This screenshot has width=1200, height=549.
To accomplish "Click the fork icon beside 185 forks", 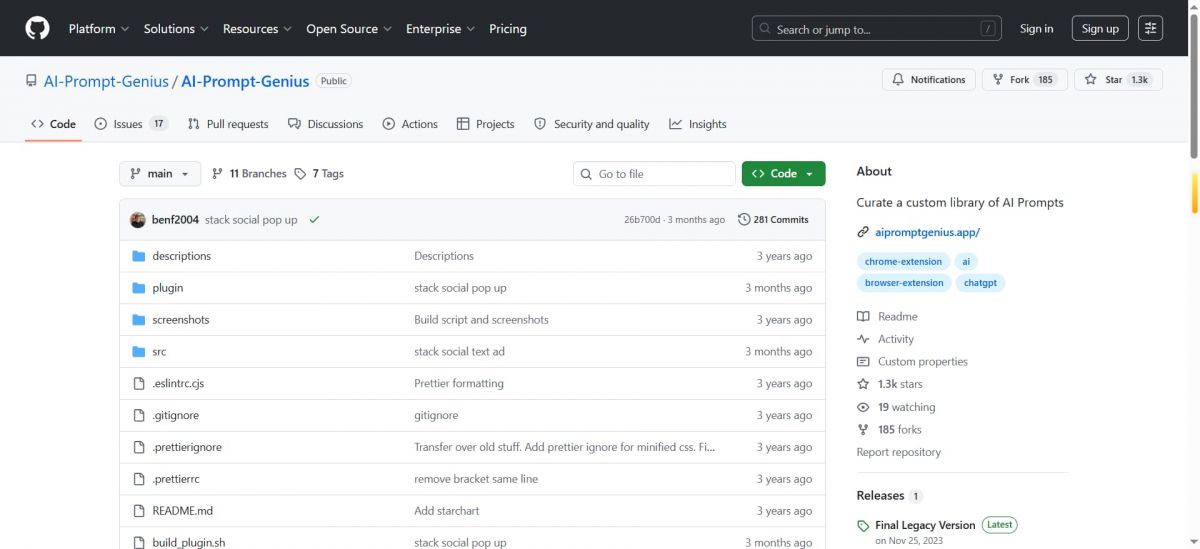I will [863, 429].
